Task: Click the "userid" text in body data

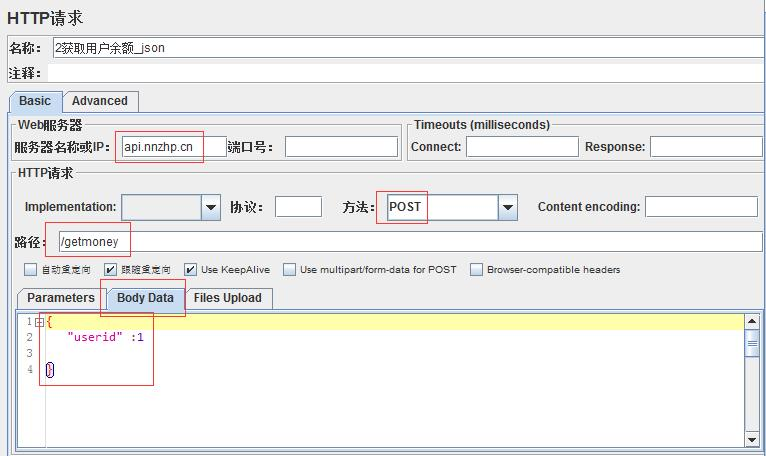Action: 95,337
